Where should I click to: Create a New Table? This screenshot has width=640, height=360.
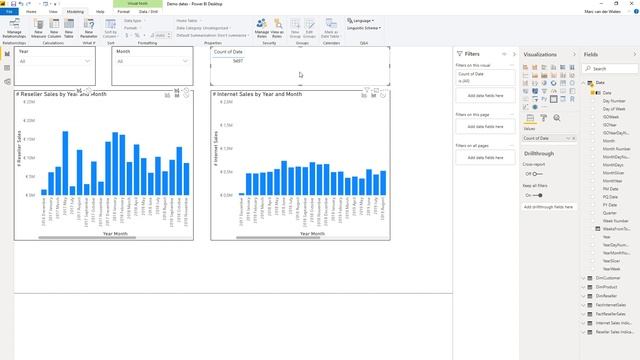[69, 28]
